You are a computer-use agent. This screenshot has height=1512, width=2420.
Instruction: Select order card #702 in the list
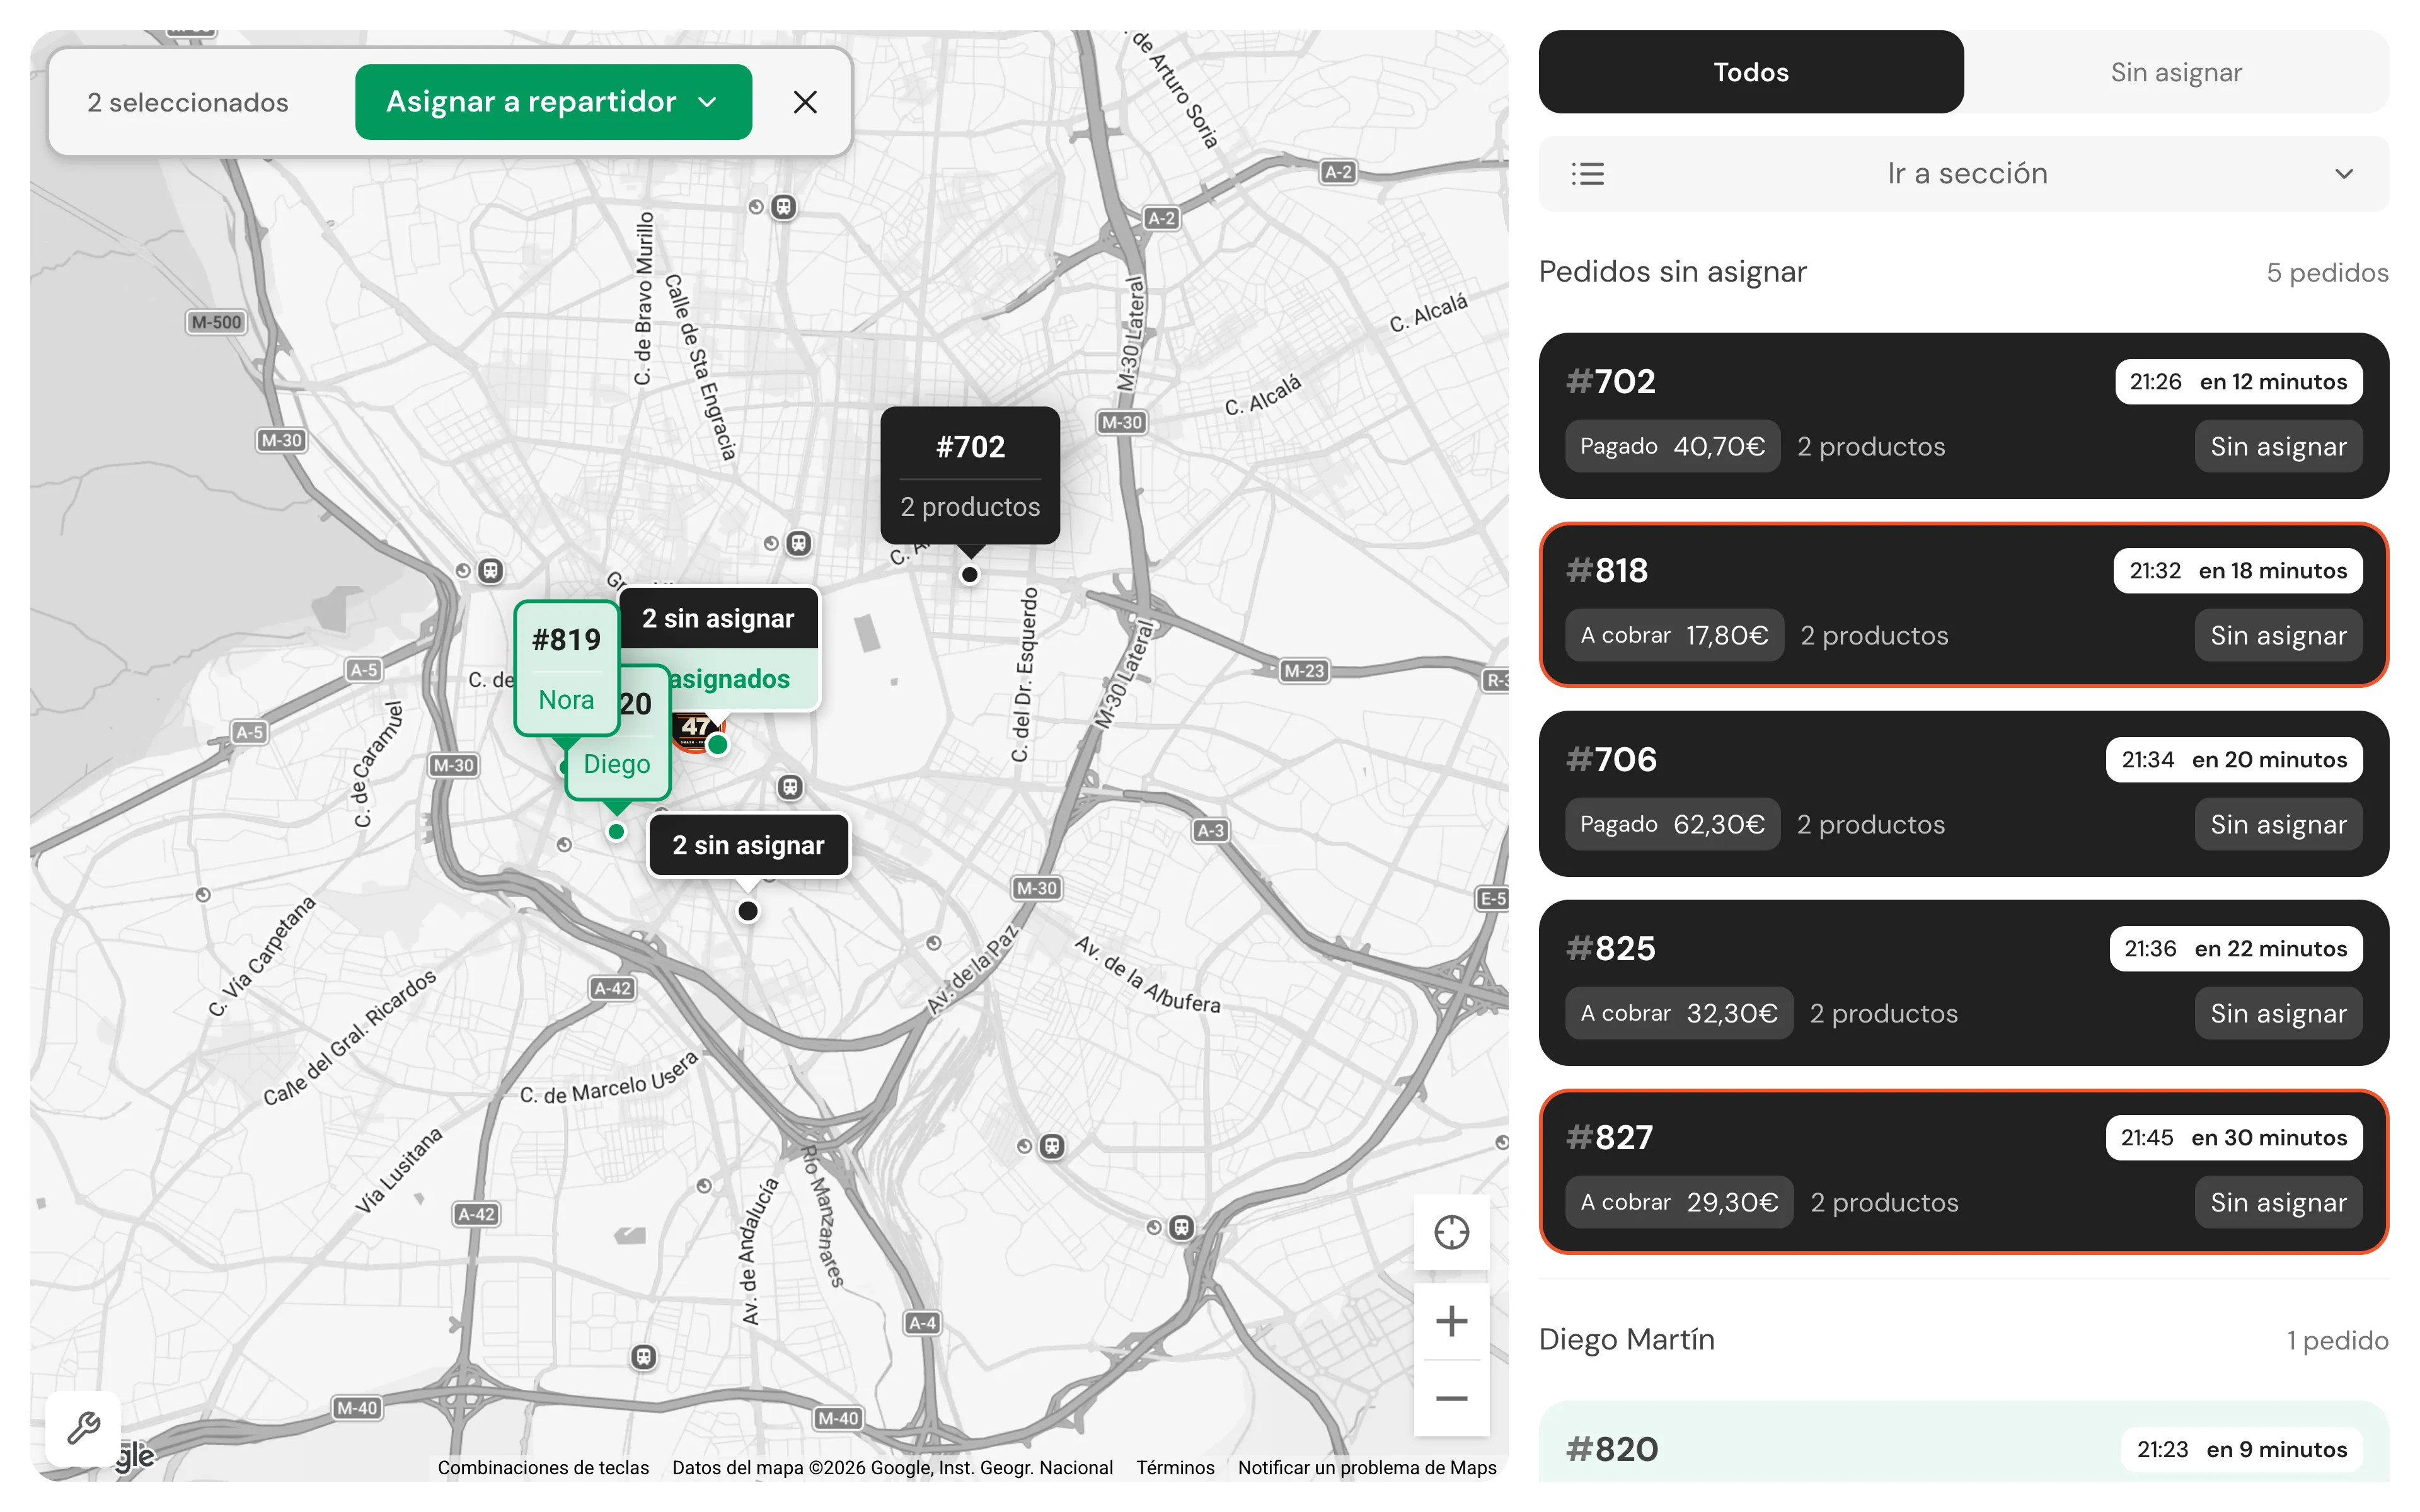tap(1964, 416)
